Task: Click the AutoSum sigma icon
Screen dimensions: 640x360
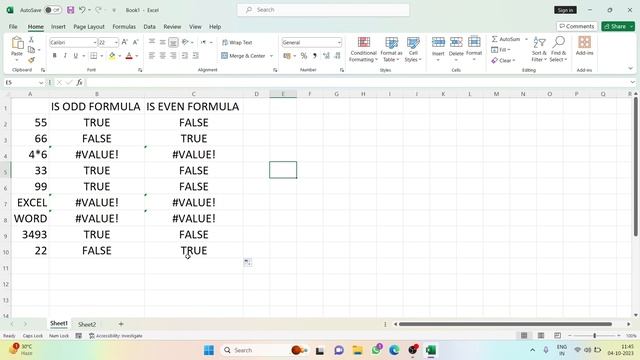Action: (x=494, y=39)
